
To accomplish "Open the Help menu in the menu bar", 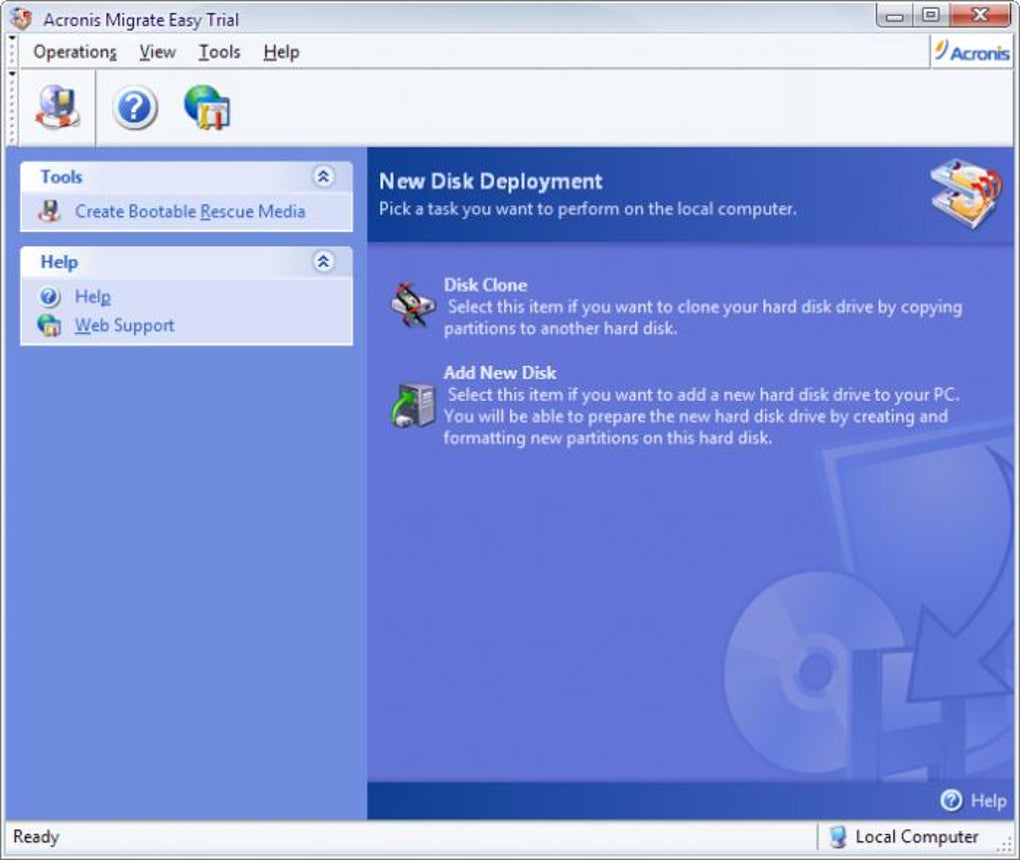I will pos(281,52).
